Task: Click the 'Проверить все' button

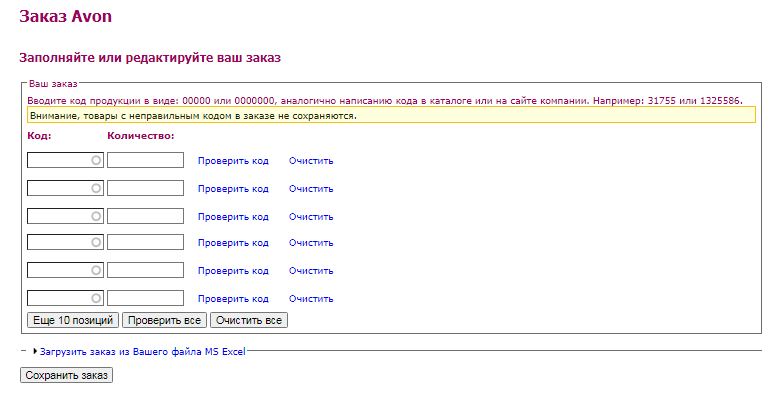Action: pyautogui.click(x=164, y=320)
